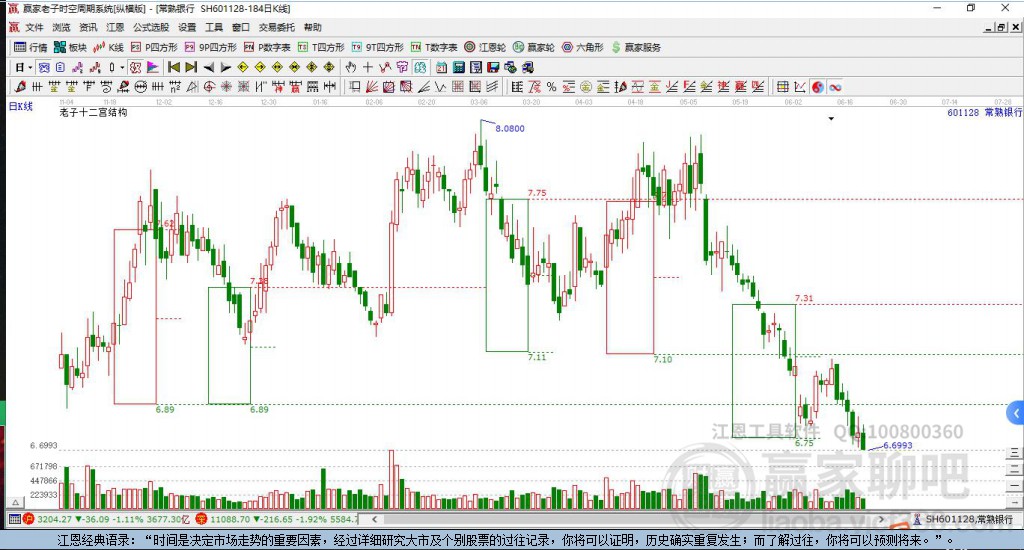Open the 9T四方形 tool
Screen dimensions: 1024x550
(377, 47)
